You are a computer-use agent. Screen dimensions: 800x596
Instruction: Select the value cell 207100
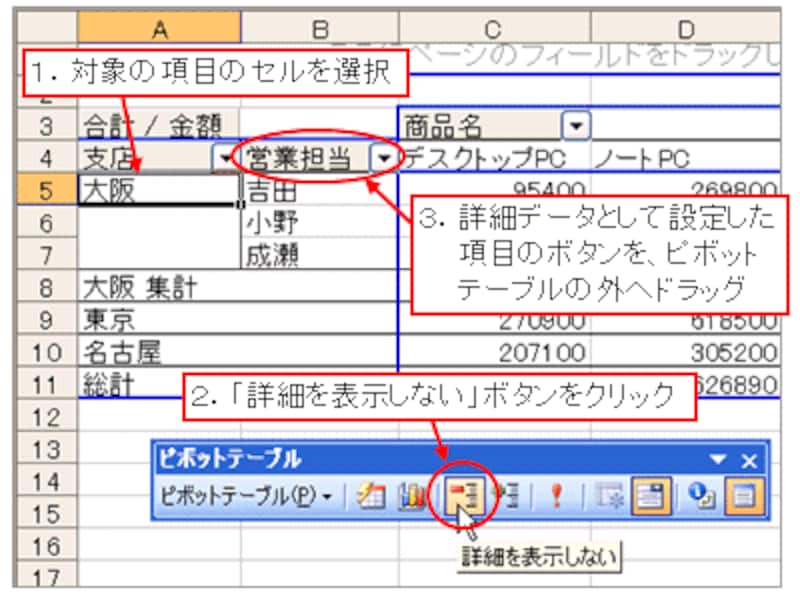(494, 352)
